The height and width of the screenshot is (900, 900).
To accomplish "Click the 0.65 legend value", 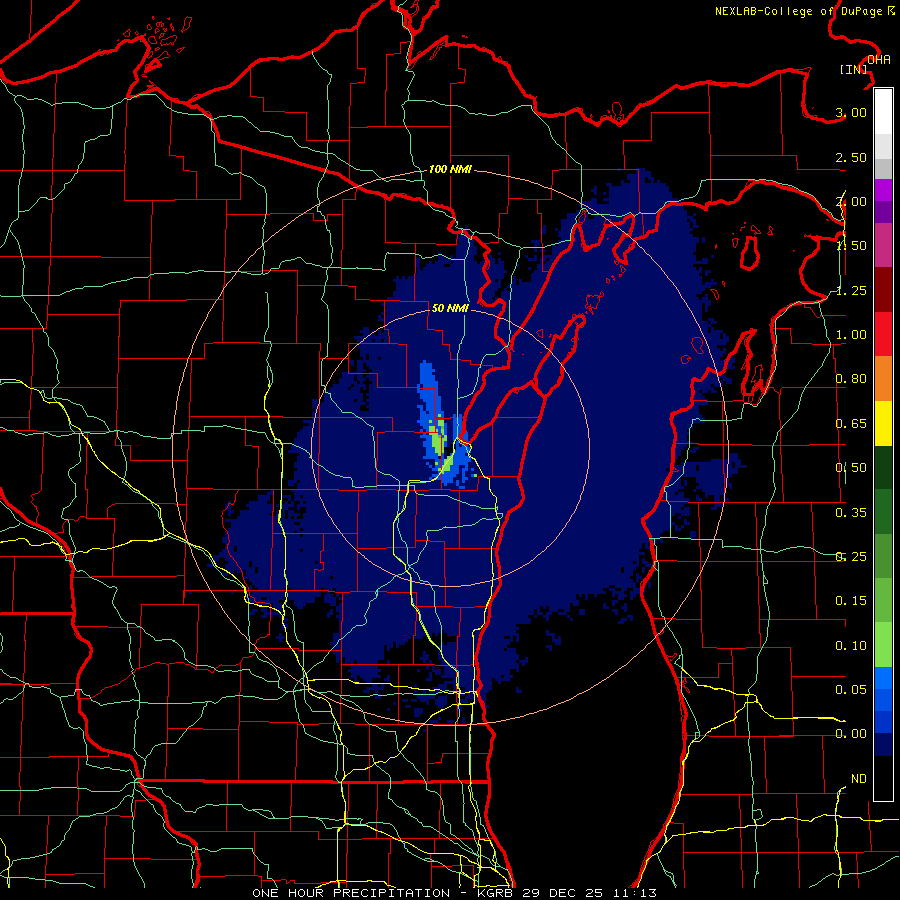I will (851, 424).
